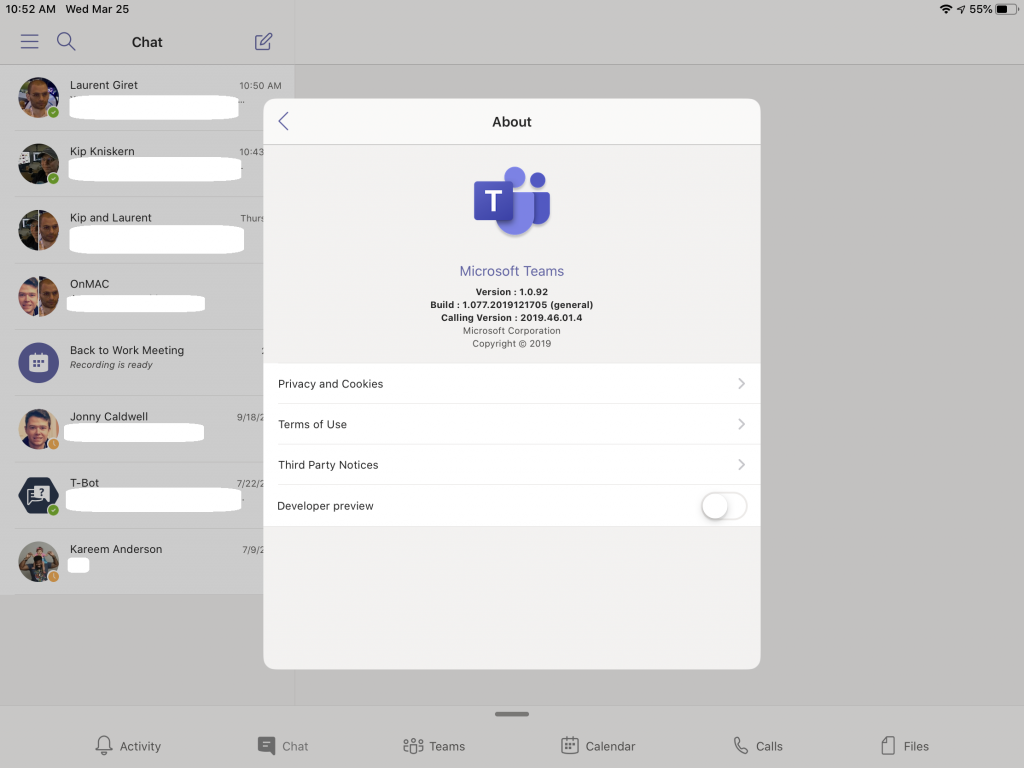
Task: Switch to the Teams tab
Action: [x=434, y=746]
